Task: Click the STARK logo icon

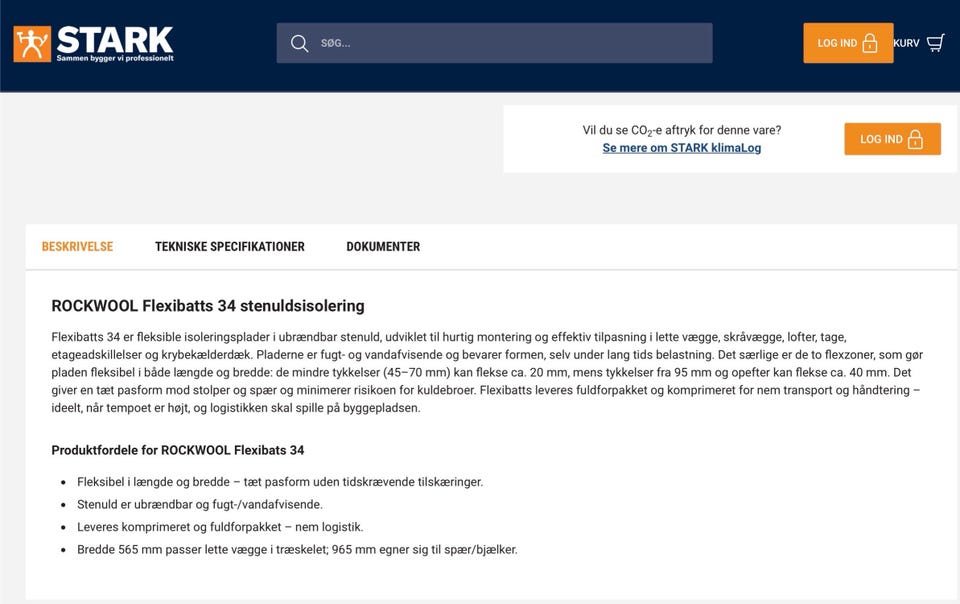Action: click(32, 43)
